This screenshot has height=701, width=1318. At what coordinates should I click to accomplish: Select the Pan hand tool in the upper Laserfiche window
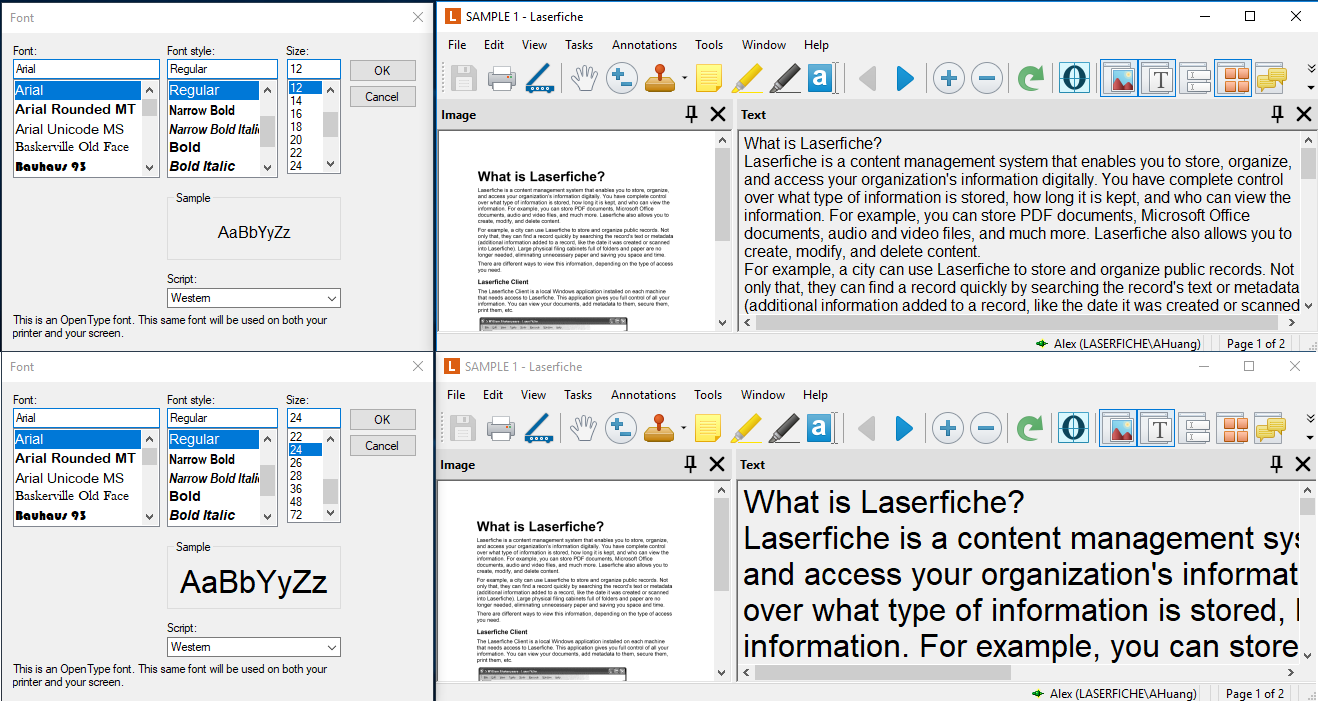point(583,78)
